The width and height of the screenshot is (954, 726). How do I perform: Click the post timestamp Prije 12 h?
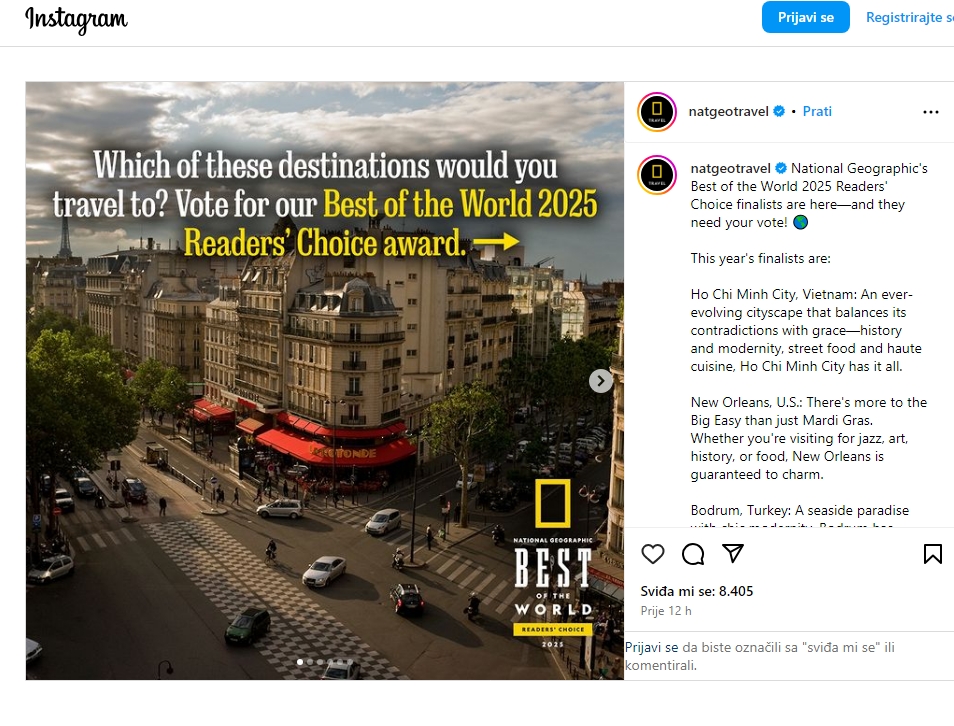[666, 610]
